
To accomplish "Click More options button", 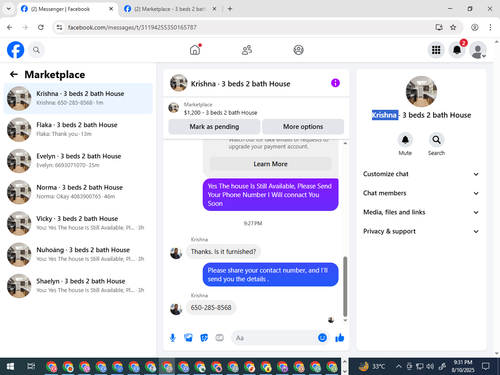I will click(303, 127).
